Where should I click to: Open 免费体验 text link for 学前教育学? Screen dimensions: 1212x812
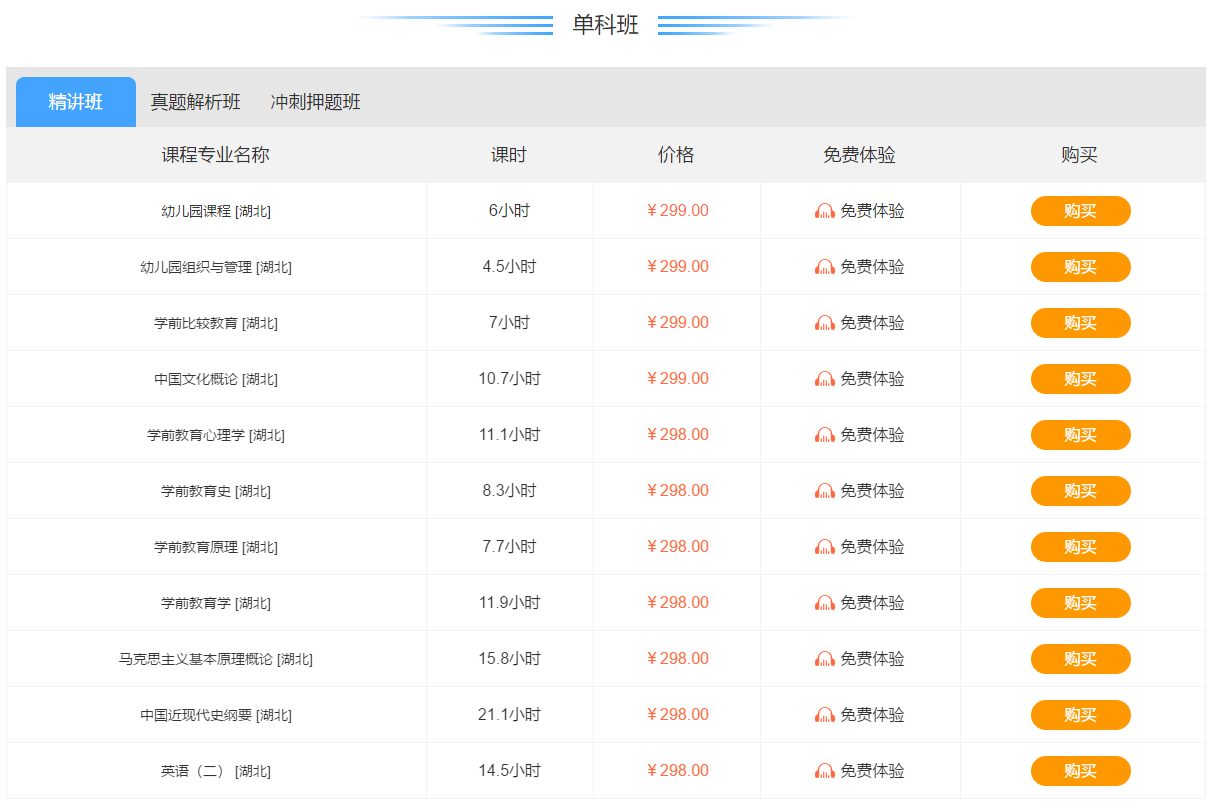point(872,603)
